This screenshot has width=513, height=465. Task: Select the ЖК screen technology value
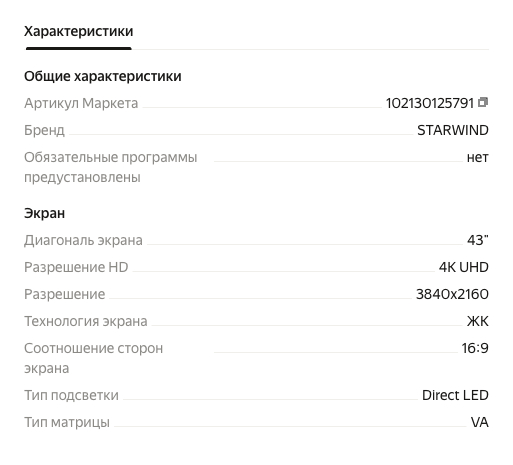[478, 321]
